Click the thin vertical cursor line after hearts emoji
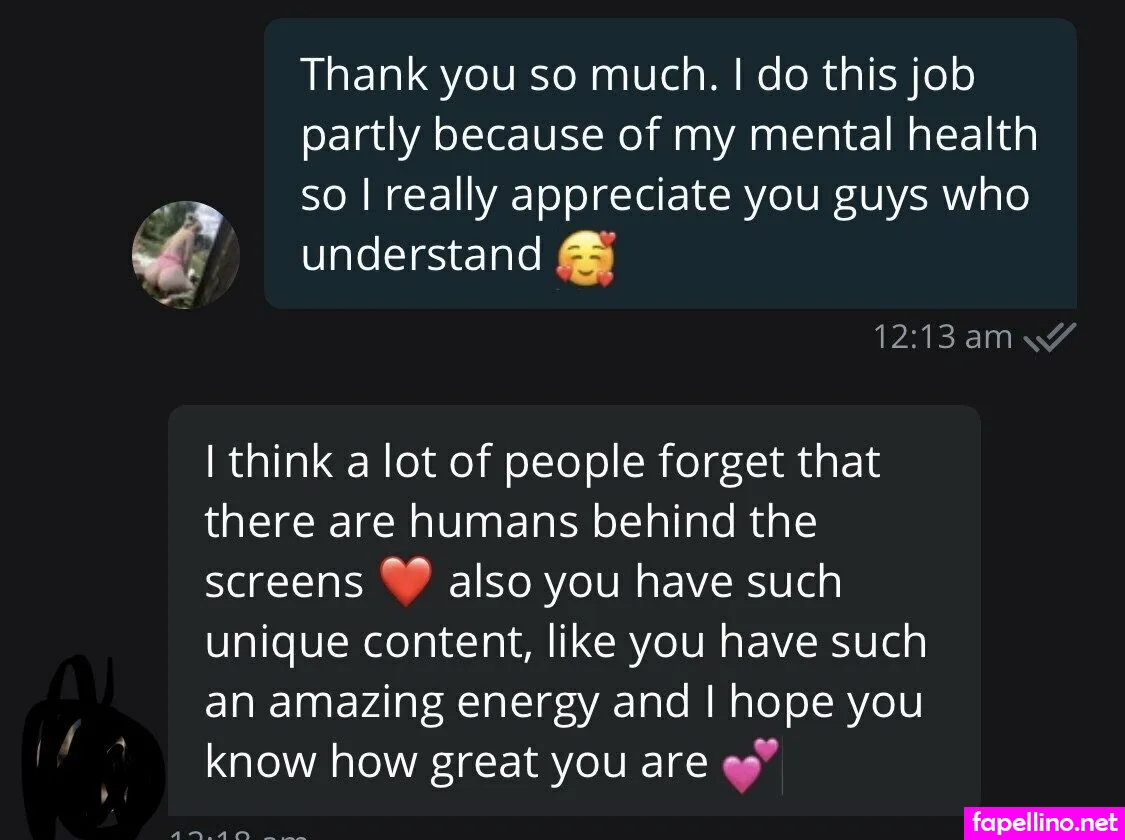The image size is (1125, 840). point(781,768)
